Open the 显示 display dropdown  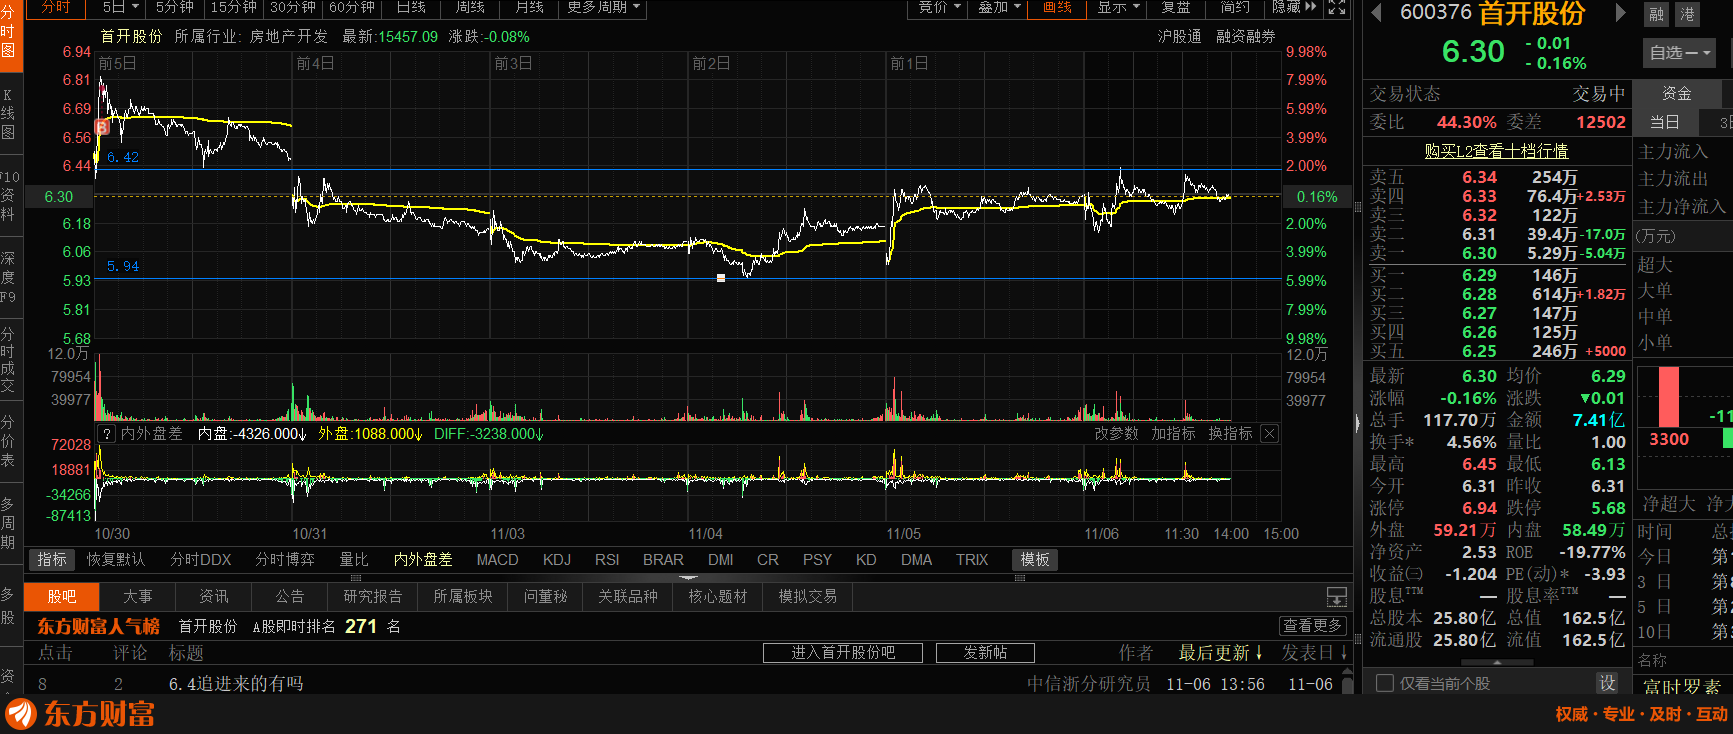tap(1118, 8)
